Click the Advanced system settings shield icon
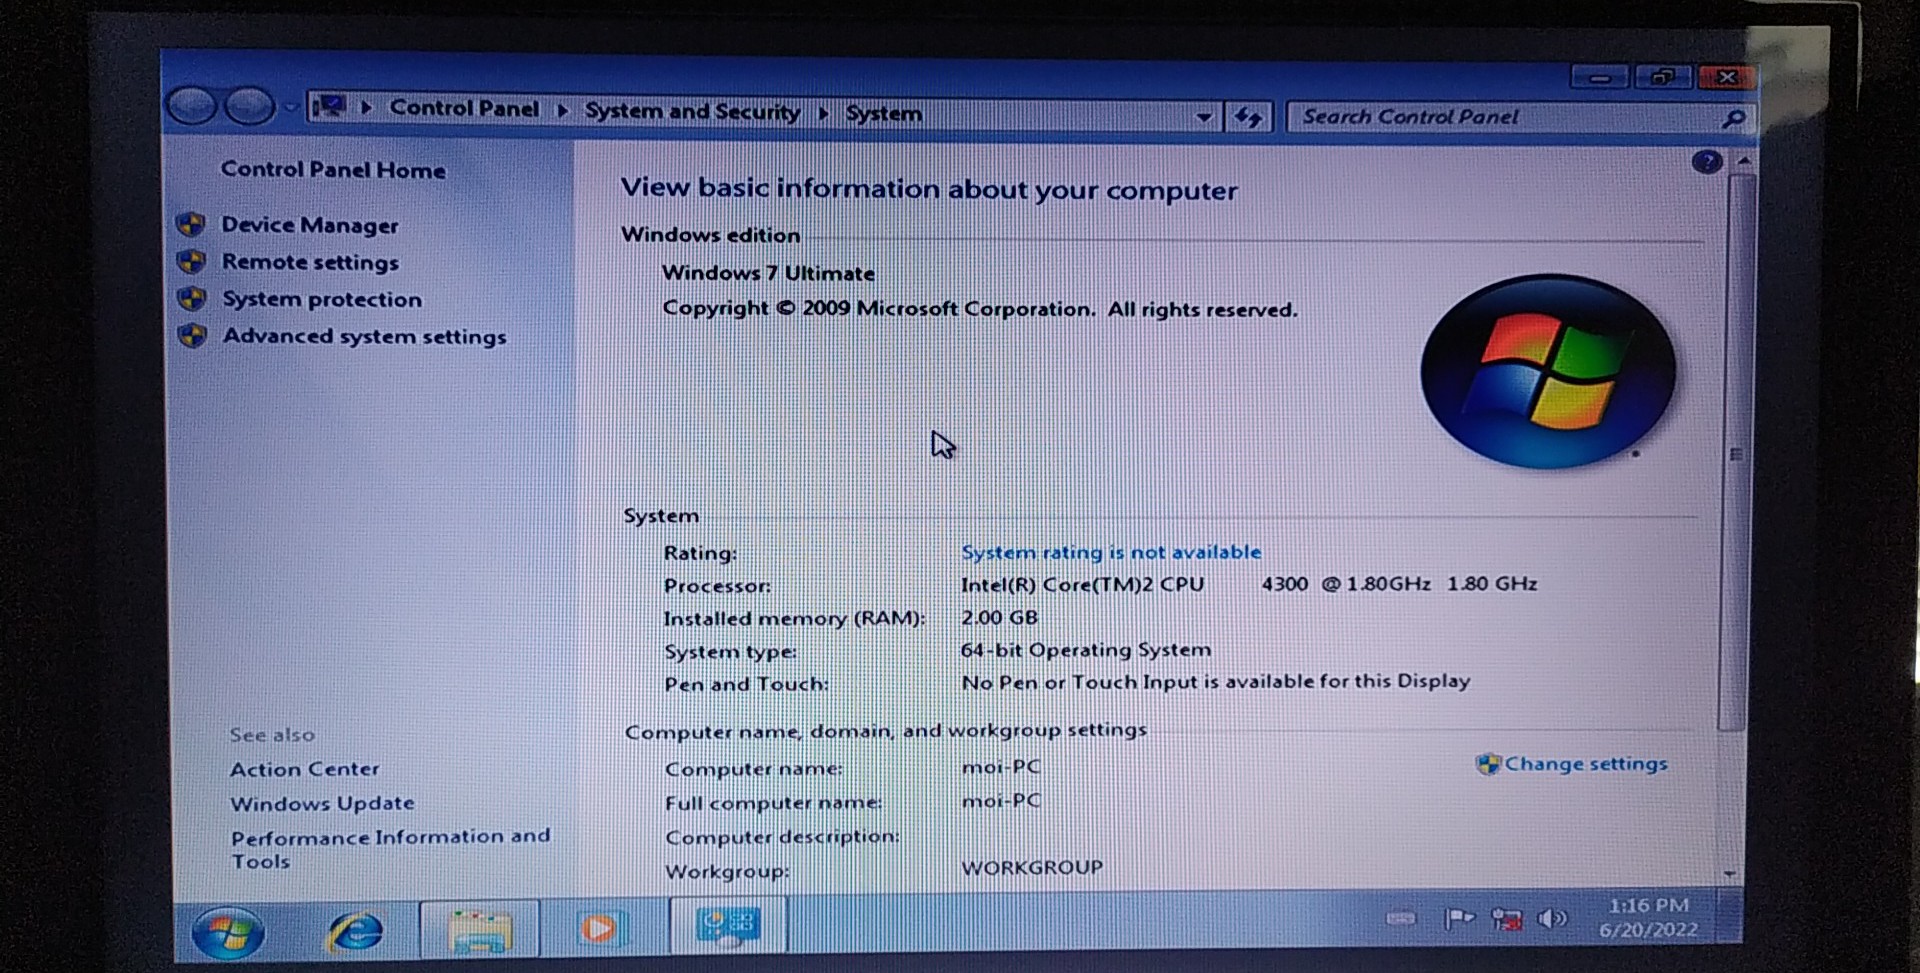 click(191, 335)
